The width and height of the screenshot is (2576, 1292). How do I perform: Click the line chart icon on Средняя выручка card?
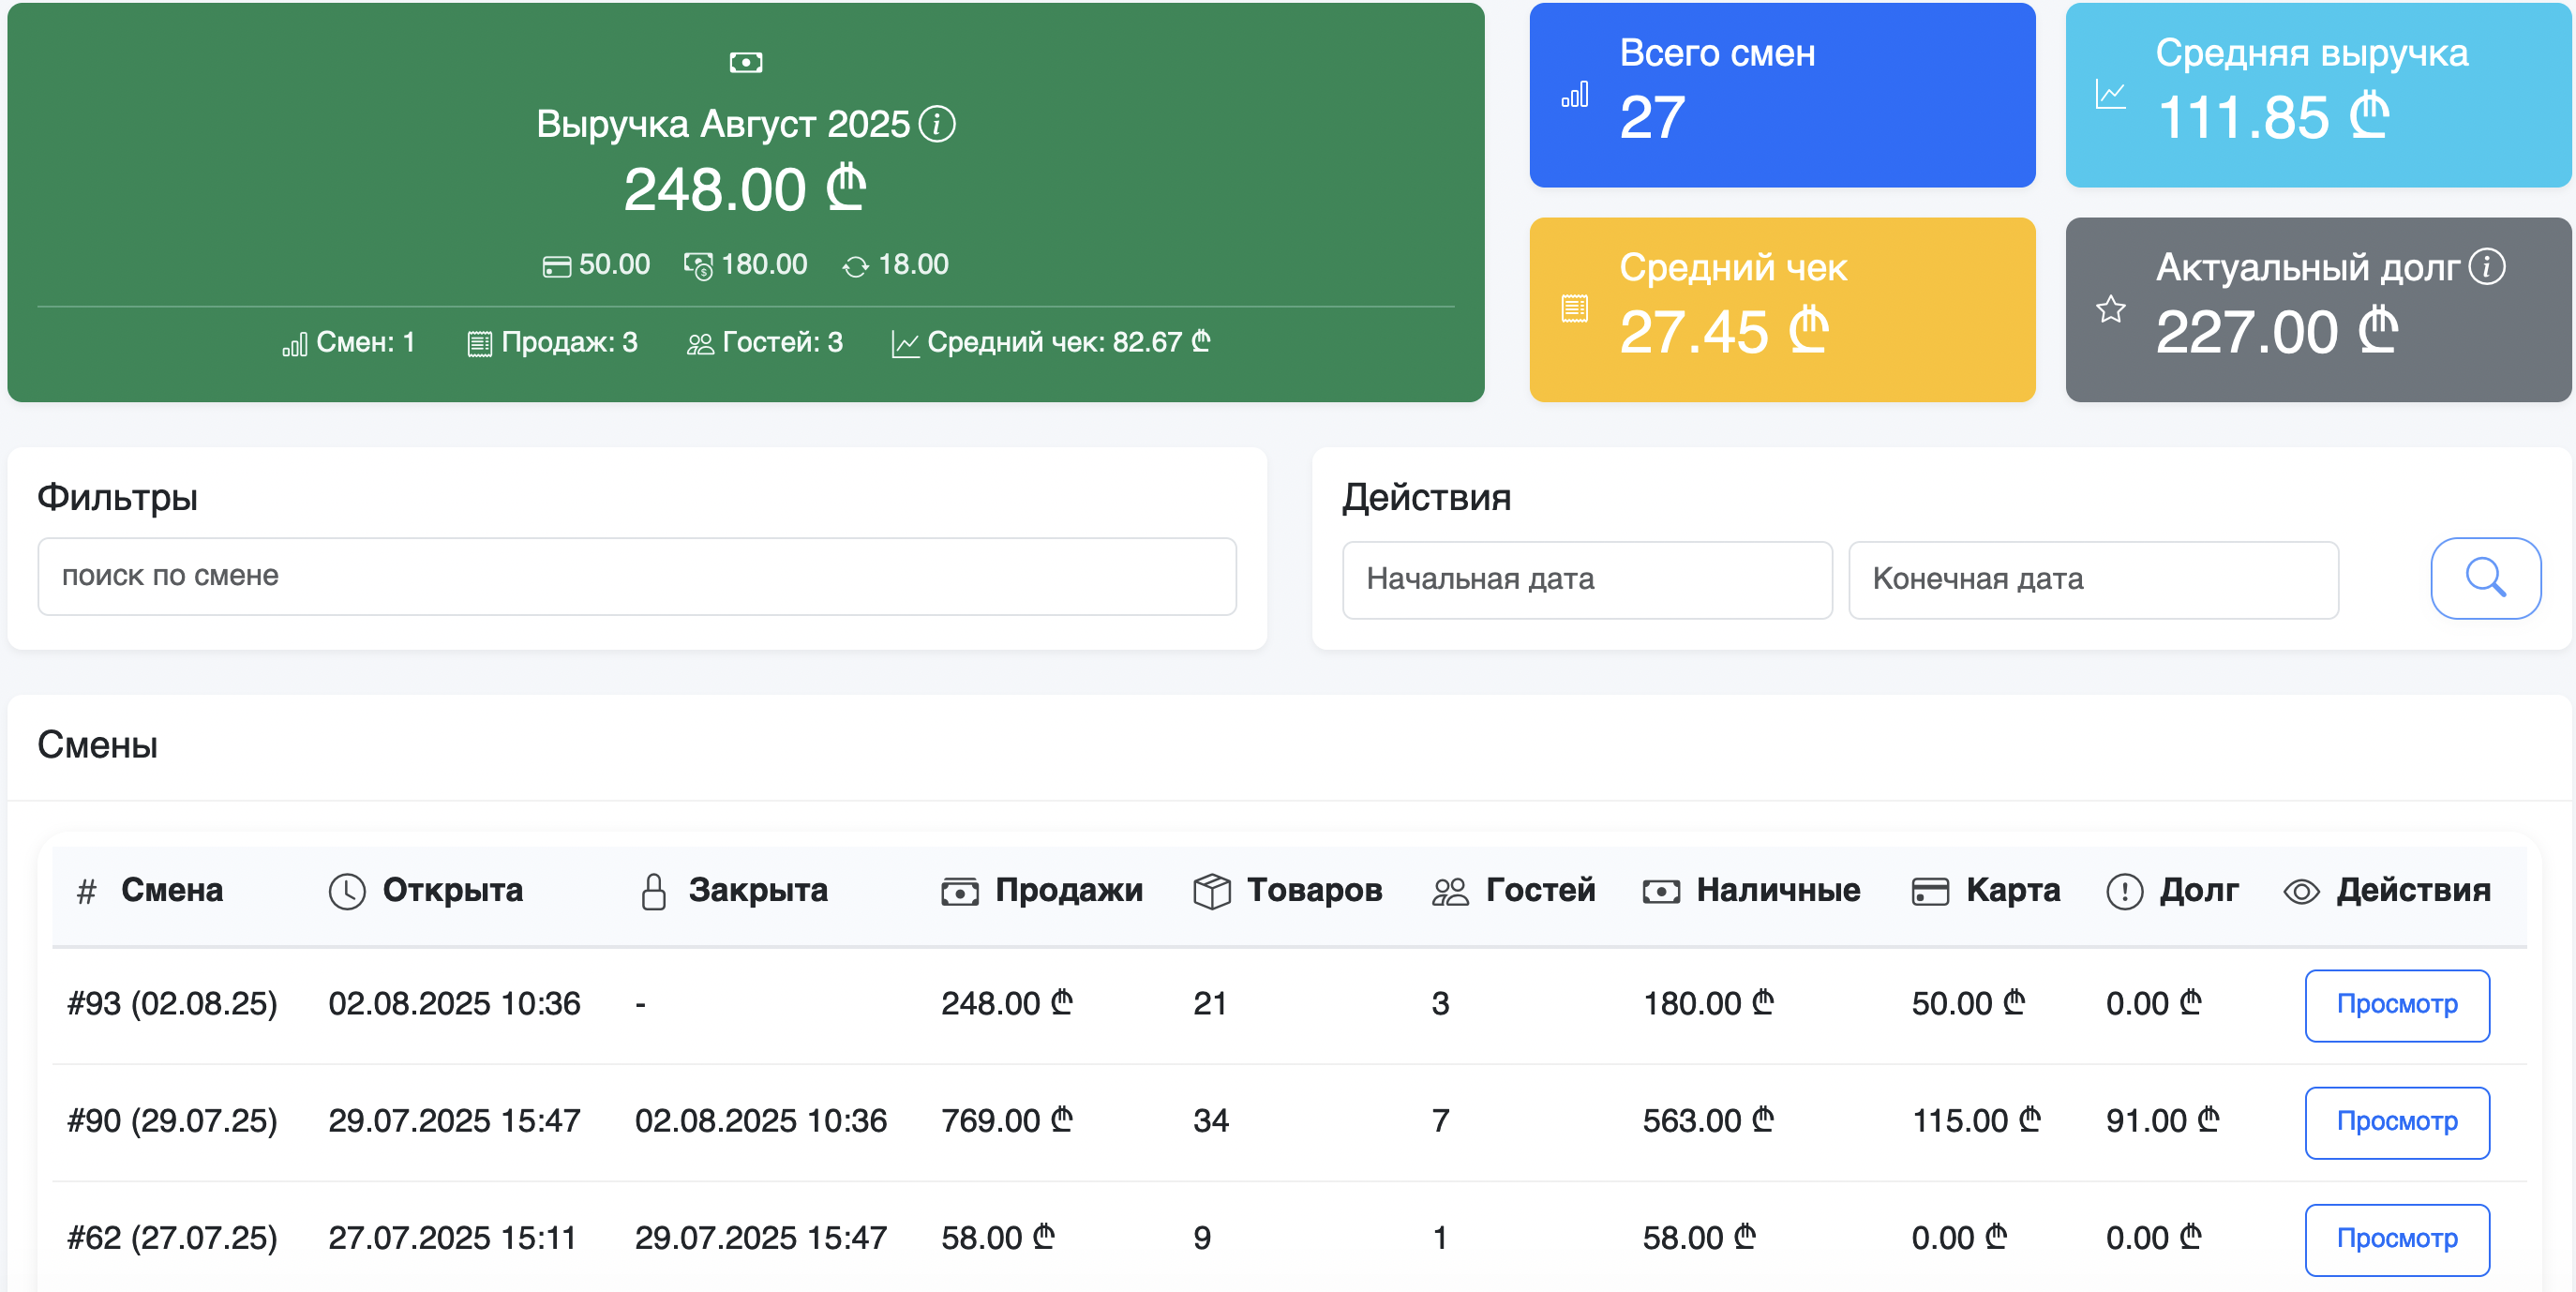(2110, 95)
